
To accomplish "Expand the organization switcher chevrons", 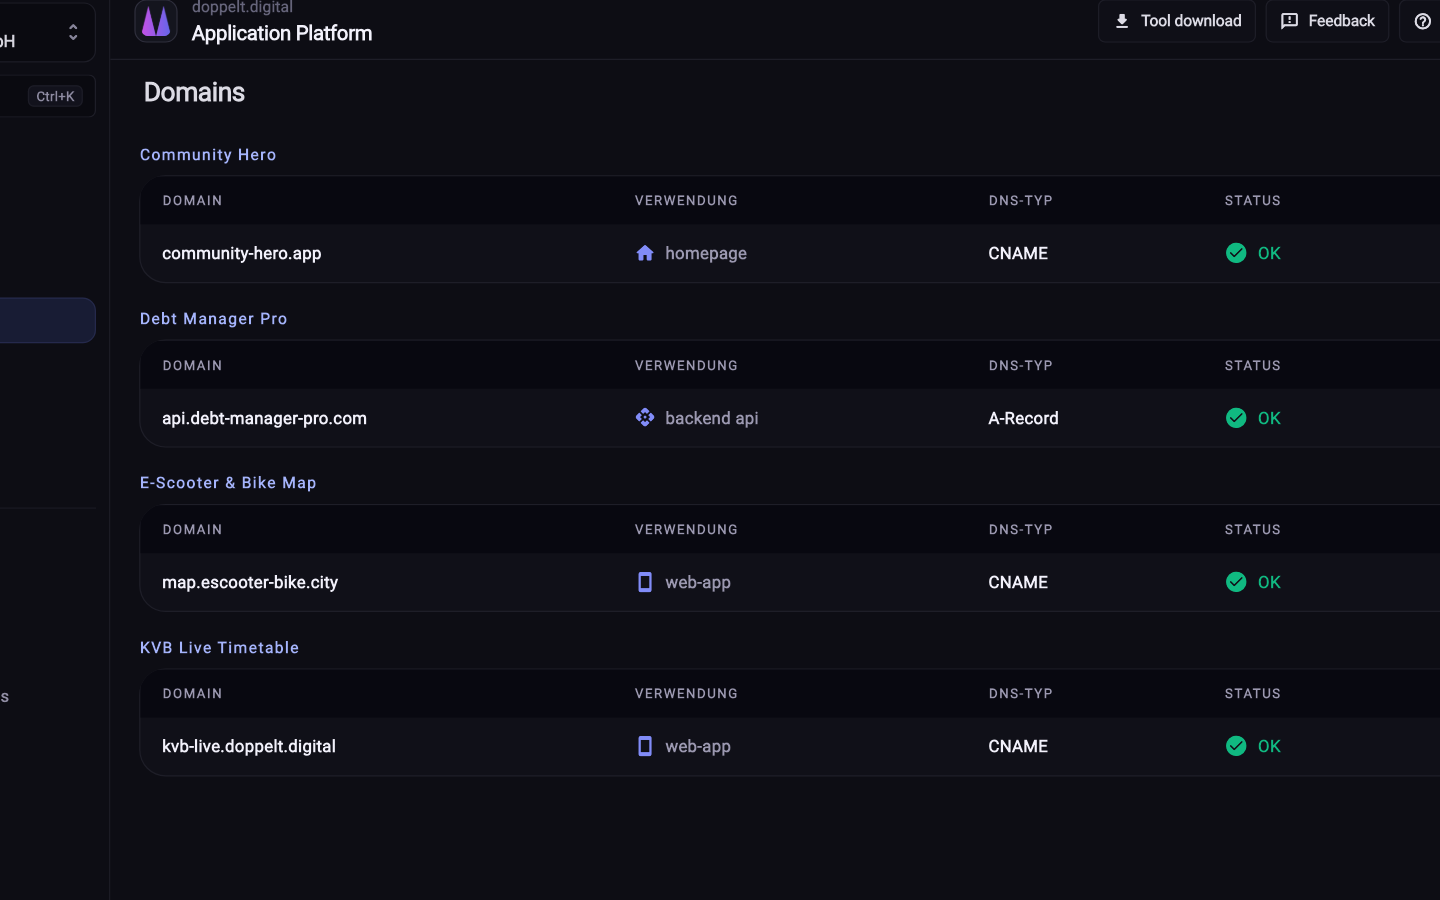I will [x=73, y=32].
